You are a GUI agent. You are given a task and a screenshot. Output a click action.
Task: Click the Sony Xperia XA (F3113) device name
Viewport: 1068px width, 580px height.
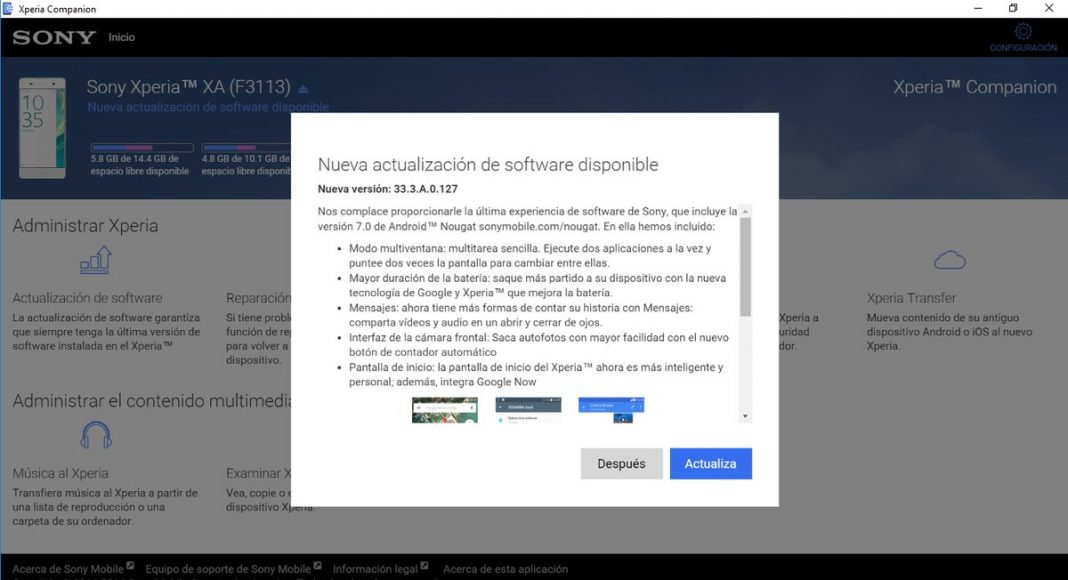point(189,87)
